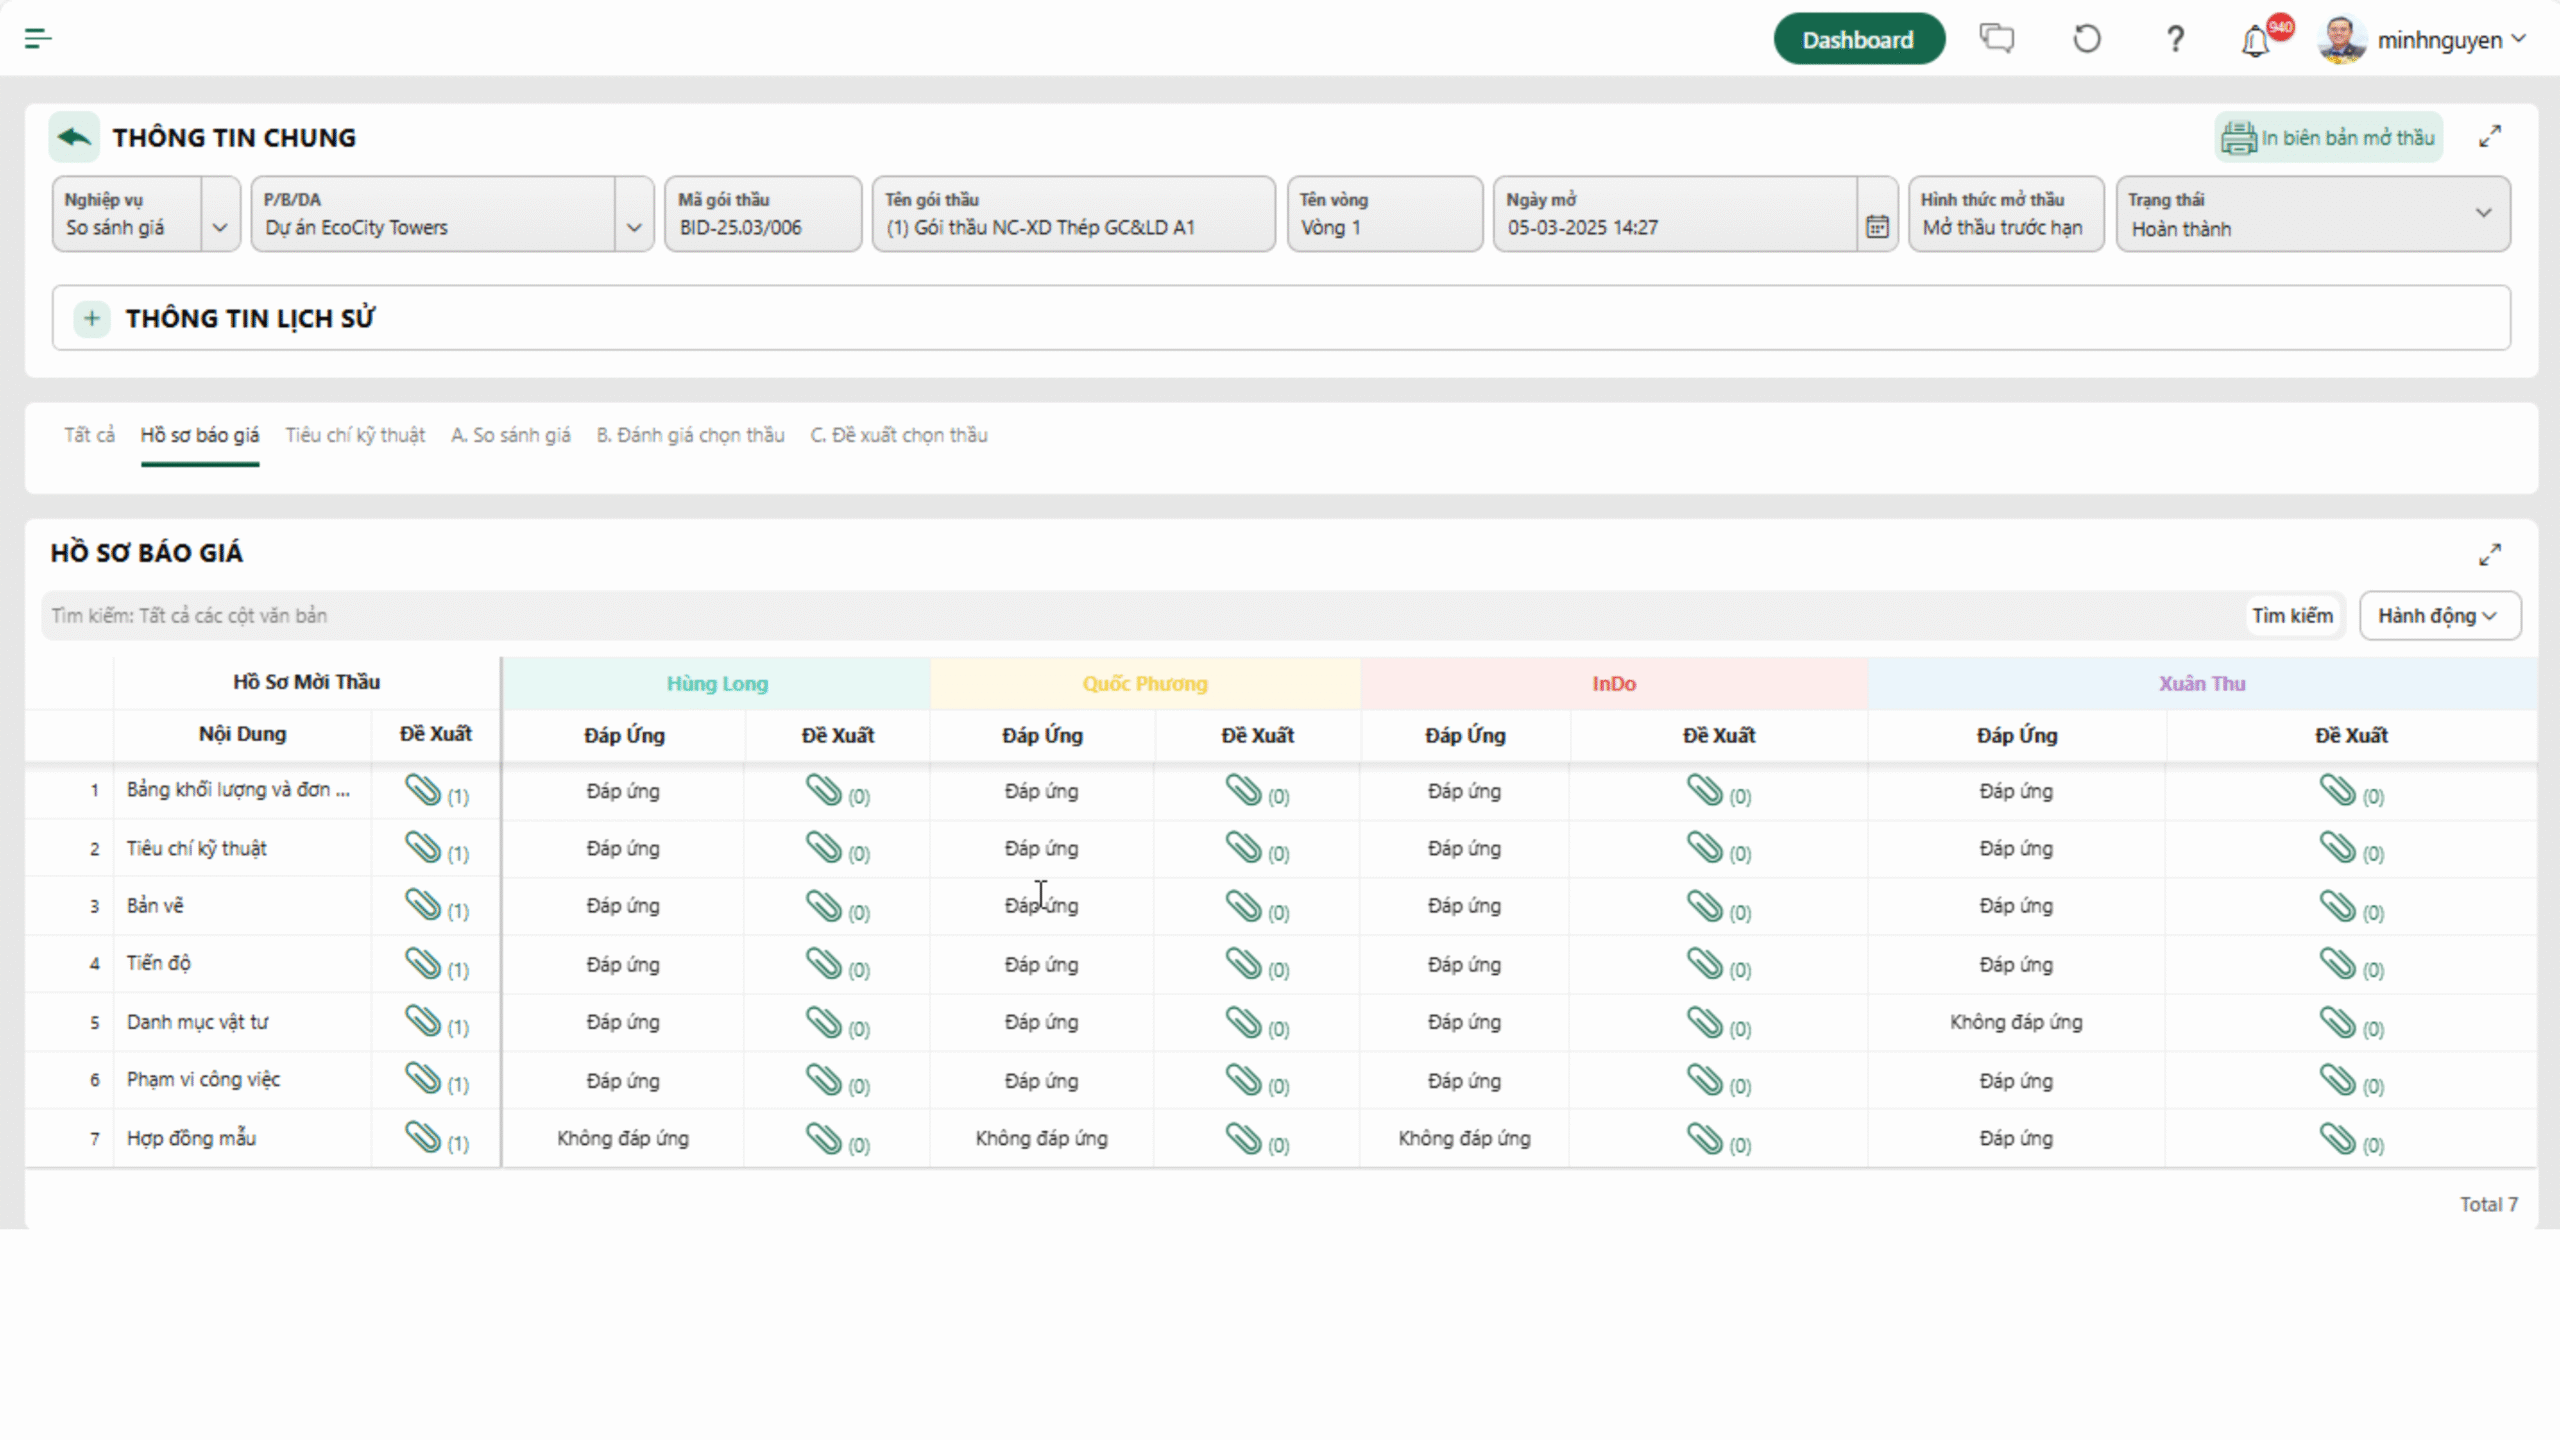Click the green back arrow icon
The image size is (2560, 1440).
(x=74, y=137)
